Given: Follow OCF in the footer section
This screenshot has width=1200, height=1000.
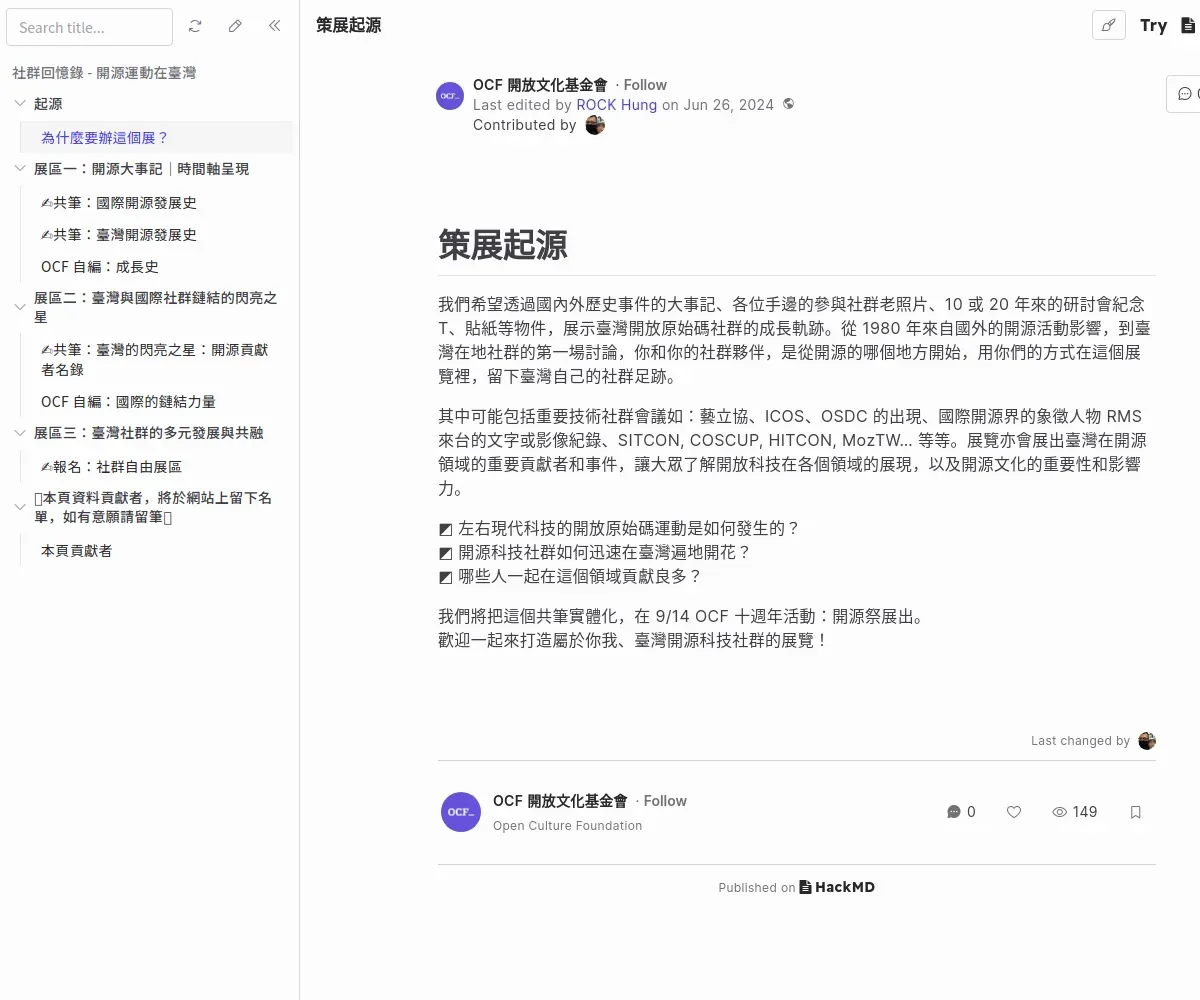Looking at the screenshot, I should pyautogui.click(x=665, y=801).
